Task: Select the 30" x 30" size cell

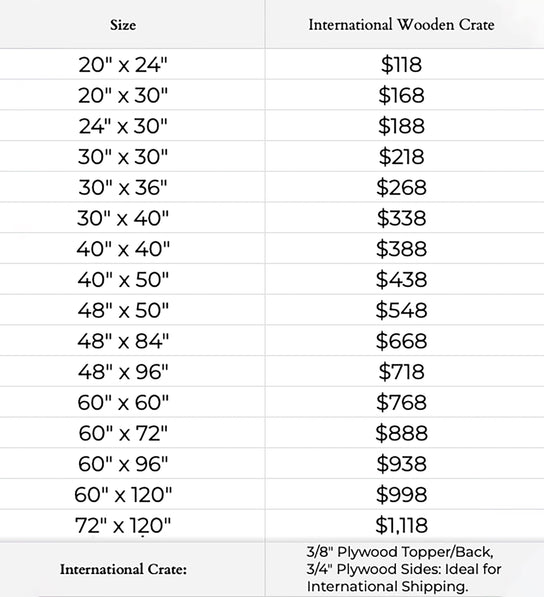Action: (123, 157)
